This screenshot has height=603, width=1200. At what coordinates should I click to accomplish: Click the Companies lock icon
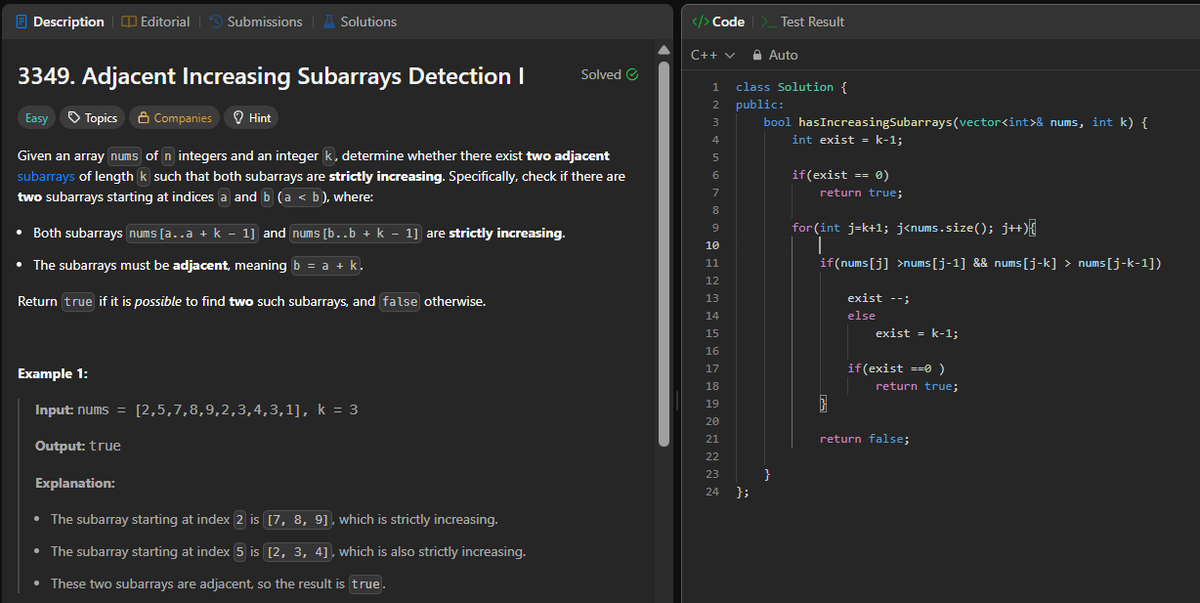coord(144,118)
